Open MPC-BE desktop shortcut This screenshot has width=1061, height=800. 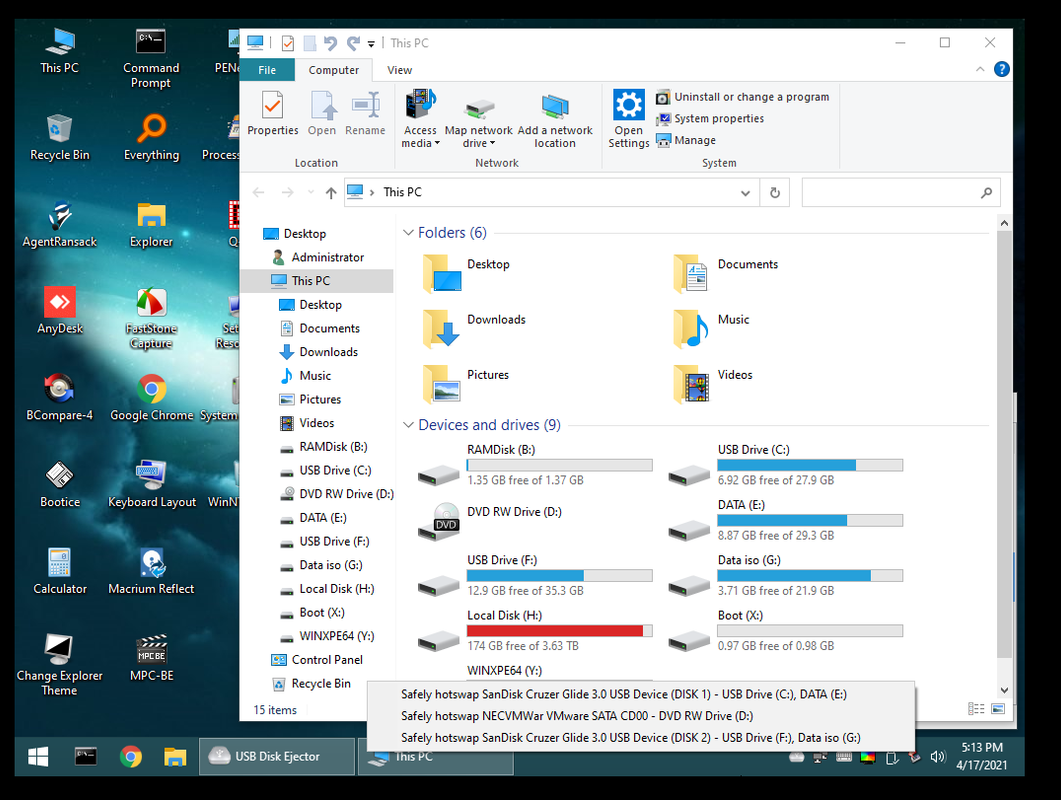152,658
